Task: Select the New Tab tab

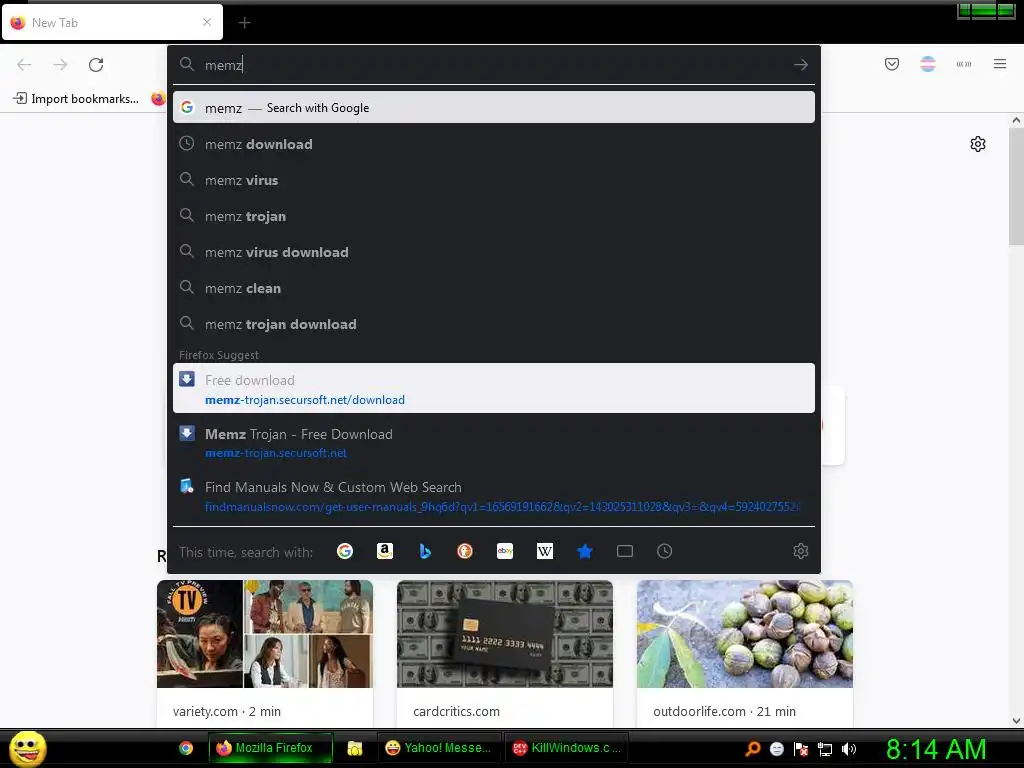Action: point(112,22)
